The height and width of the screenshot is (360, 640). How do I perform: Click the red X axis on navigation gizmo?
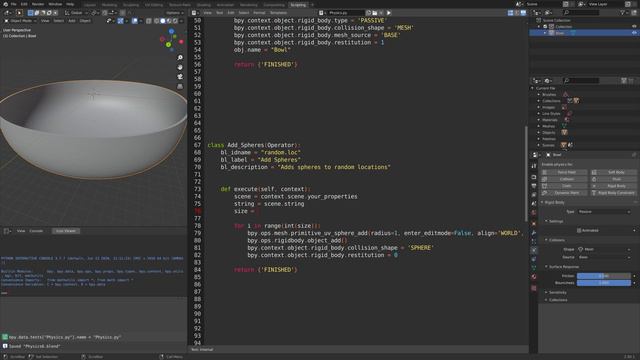181,41
